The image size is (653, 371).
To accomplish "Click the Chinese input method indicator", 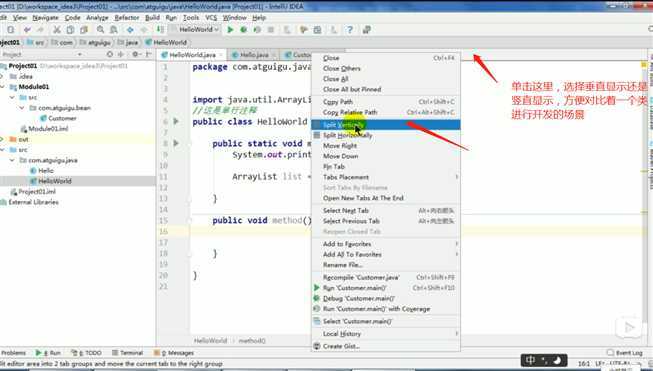I will (x=531, y=360).
